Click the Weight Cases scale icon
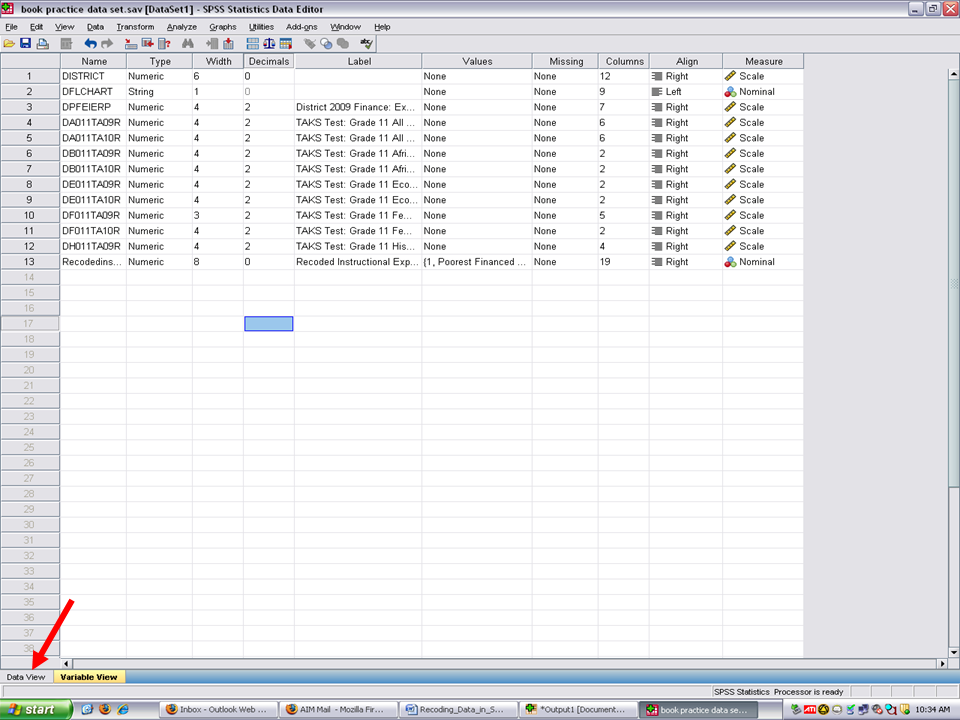 point(269,44)
